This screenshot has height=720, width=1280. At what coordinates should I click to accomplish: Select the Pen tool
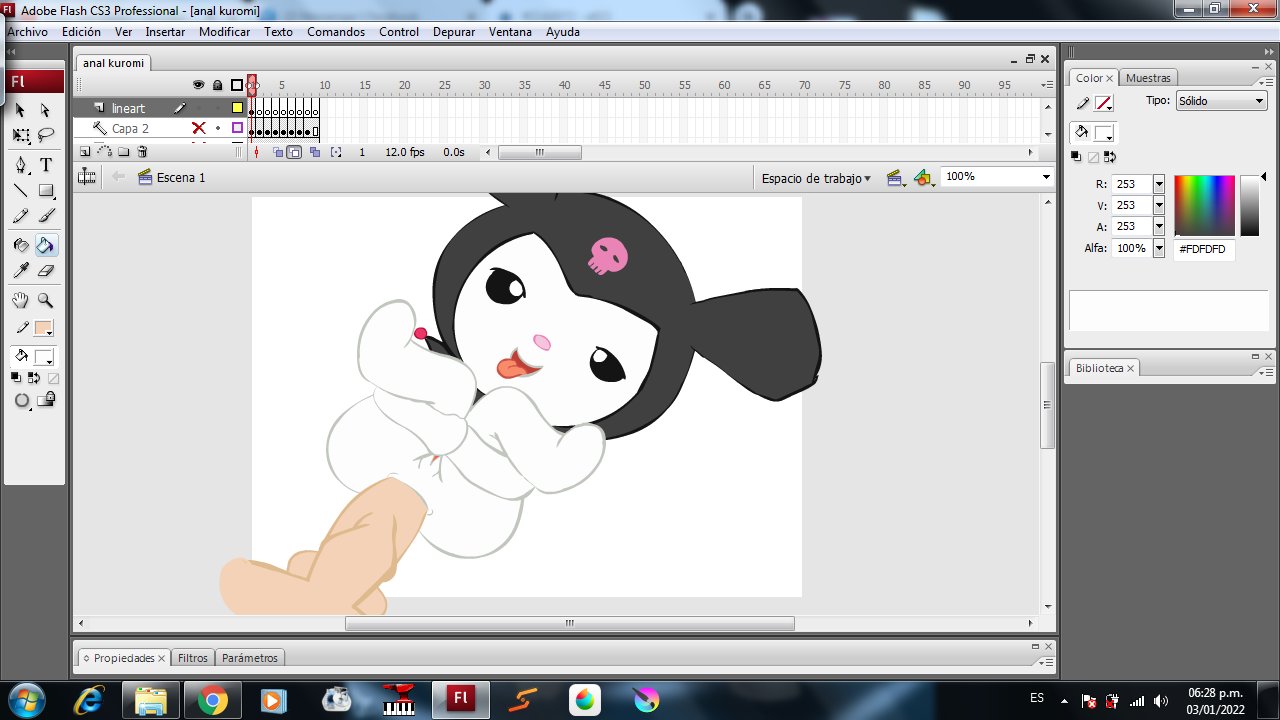(x=21, y=165)
